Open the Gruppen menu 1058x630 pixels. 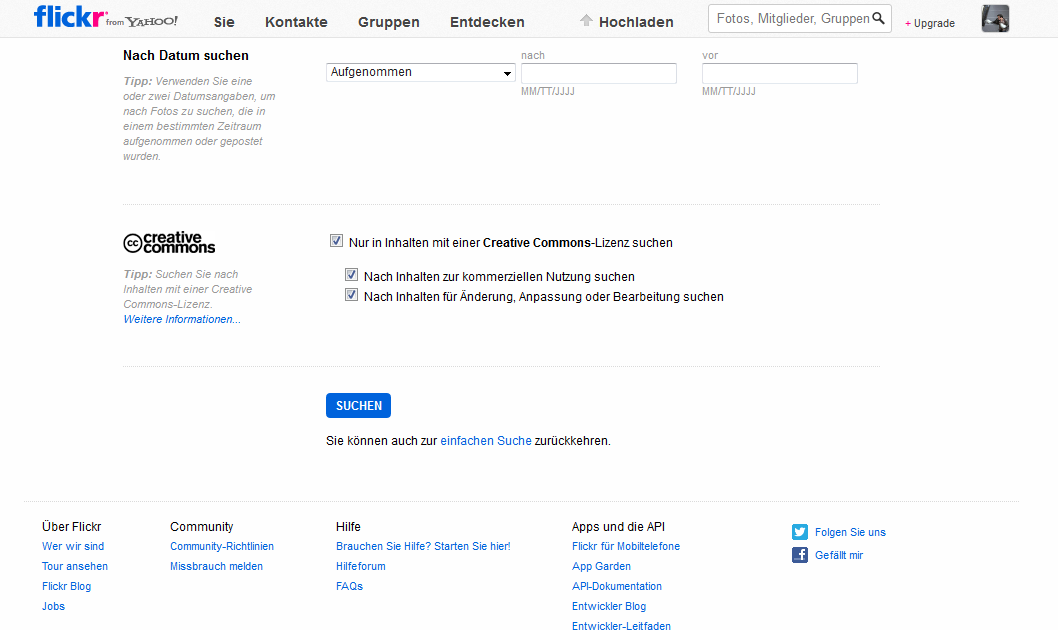tap(388, 22)
